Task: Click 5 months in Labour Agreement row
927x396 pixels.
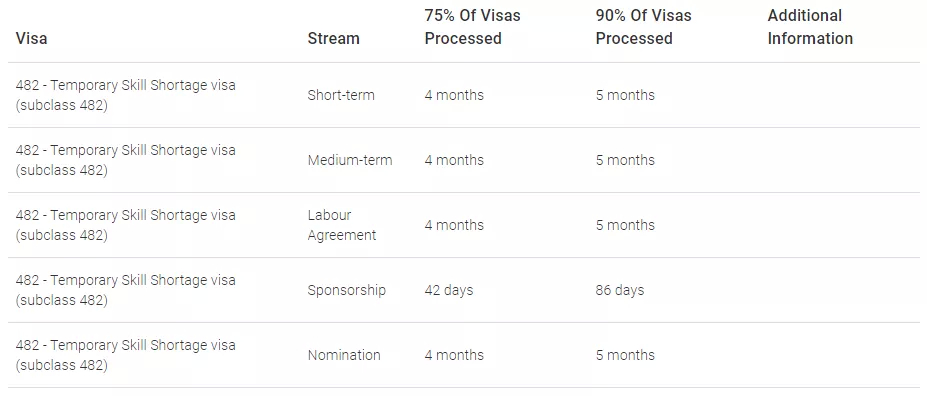Action: [625, 225]
